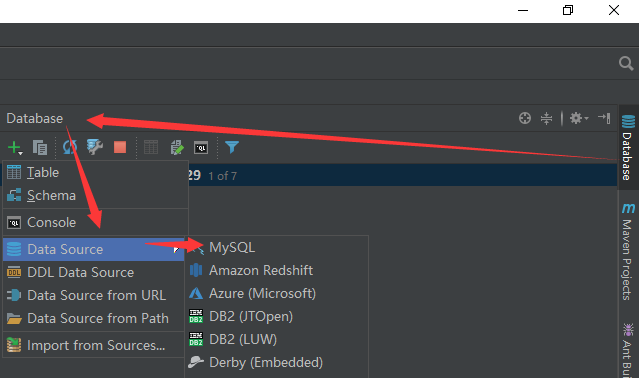The image size is (639, 378).
Task: Select Data Source menu item
Action: [94, 249]
